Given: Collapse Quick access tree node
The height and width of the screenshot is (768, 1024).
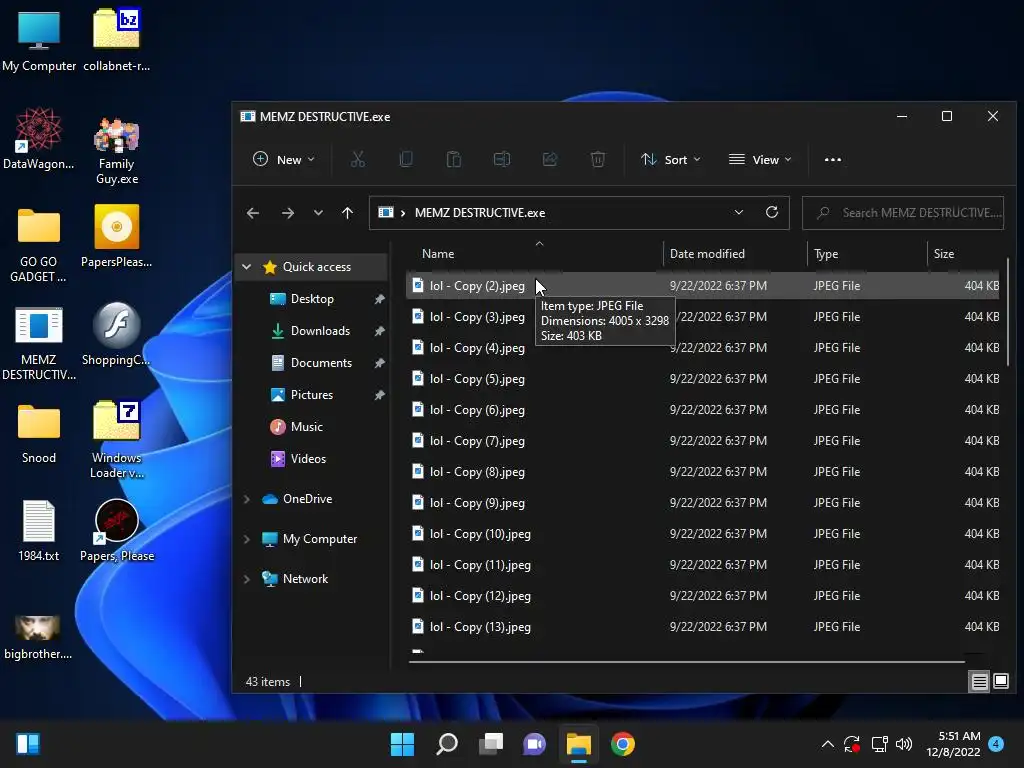Looking at the screenshot, I should click(246, 266).
